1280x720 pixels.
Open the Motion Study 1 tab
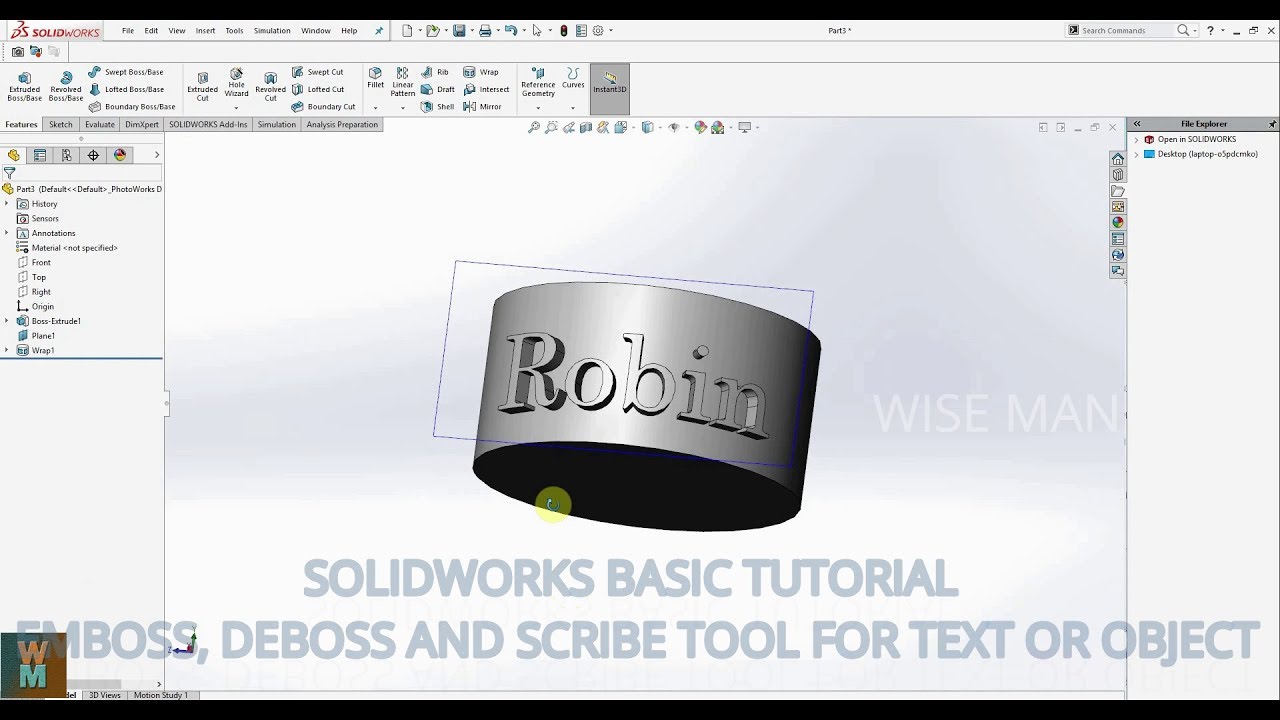coord(161,695)
